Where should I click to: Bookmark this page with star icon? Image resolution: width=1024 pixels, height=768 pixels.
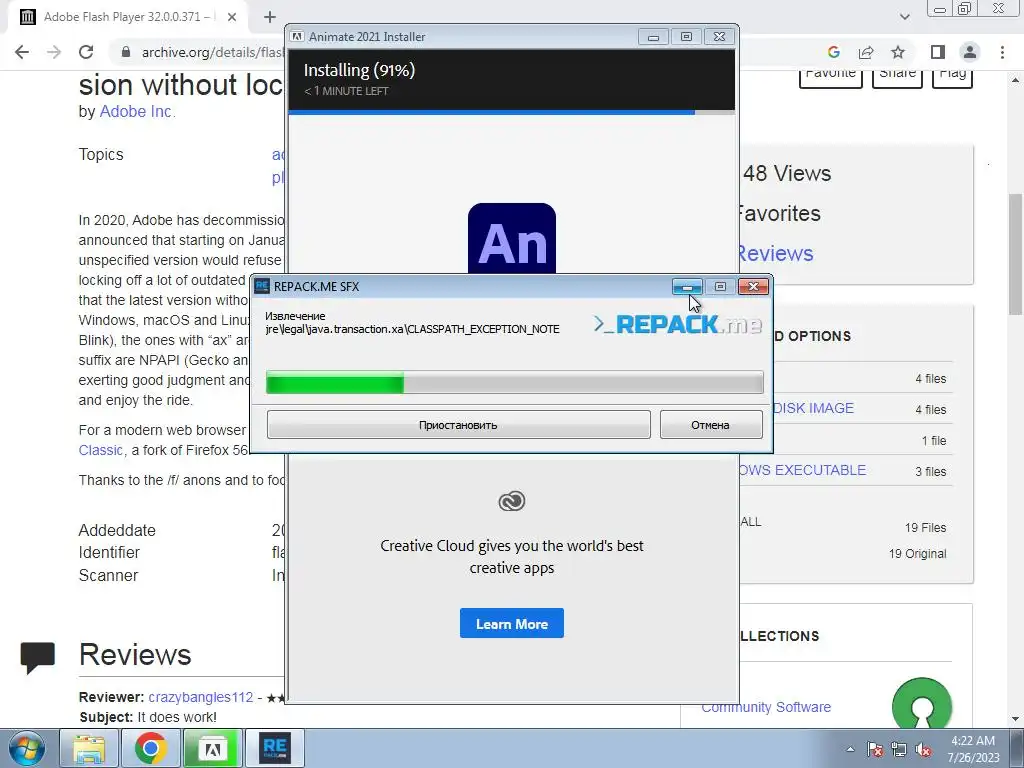click(x=898, y=52)
